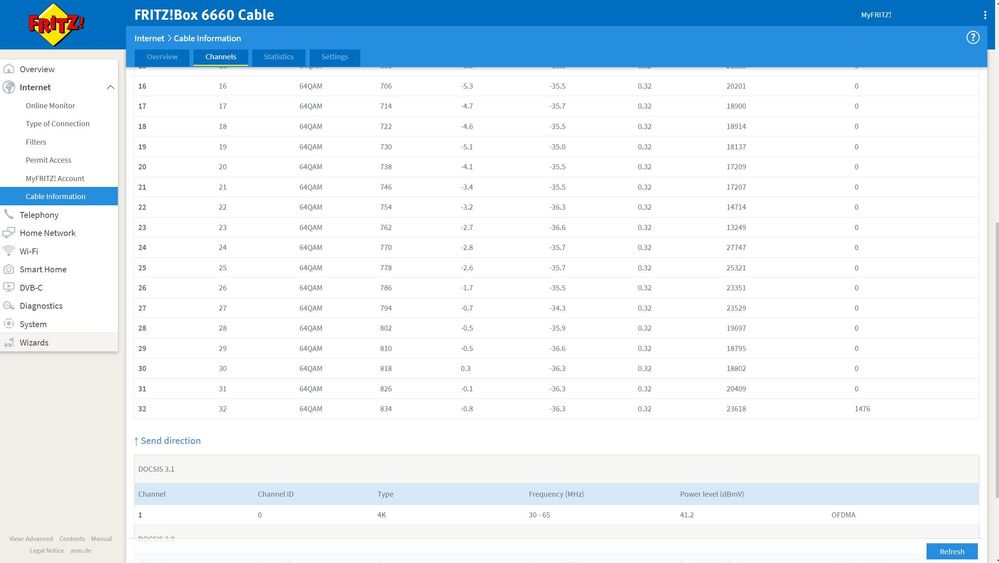The width and height of the screenshot is (999, 563).
Task: Click 30 - 65 frequency value
Action: [x=539, y=515]
